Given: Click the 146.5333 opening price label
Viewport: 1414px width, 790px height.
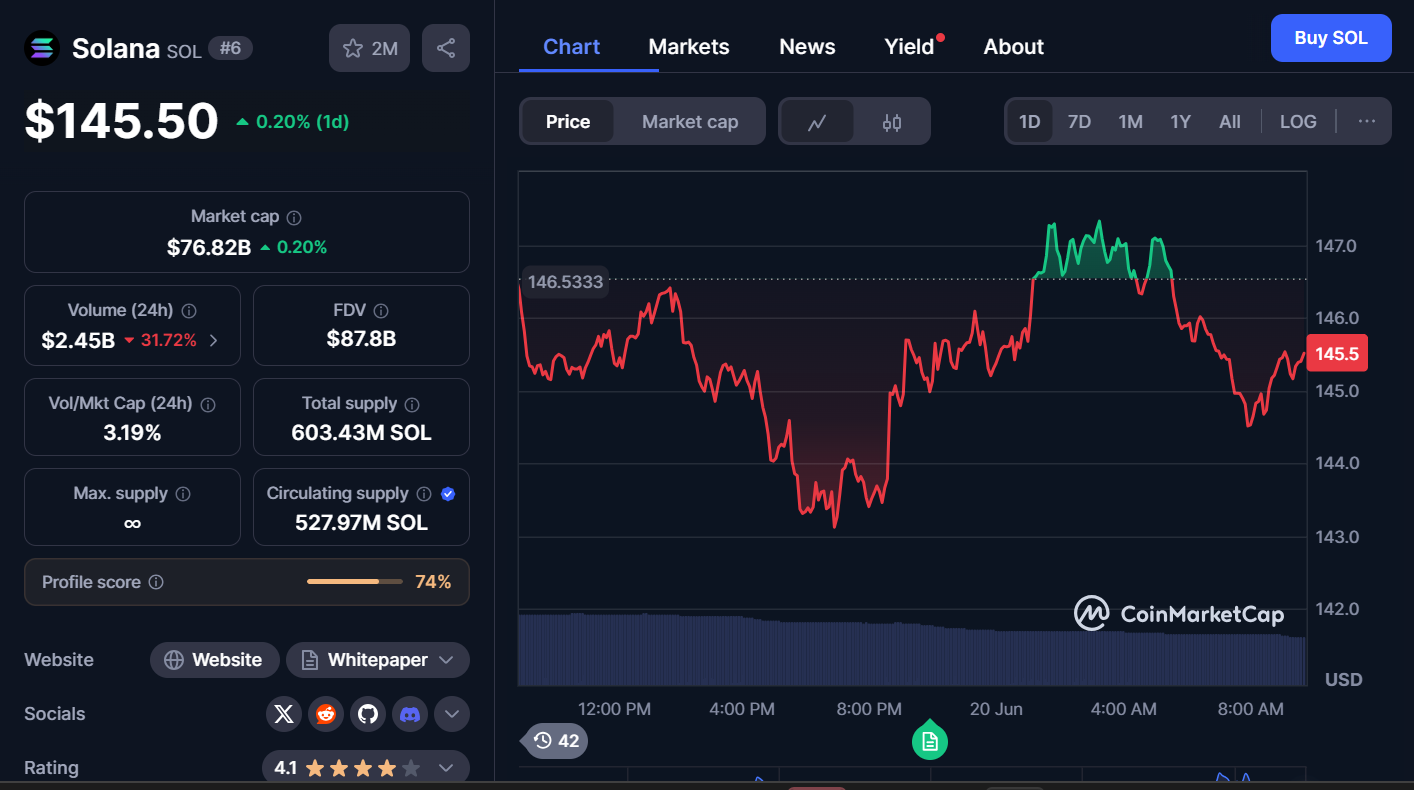Looking at the screenshot, I should tap(565, 282).
